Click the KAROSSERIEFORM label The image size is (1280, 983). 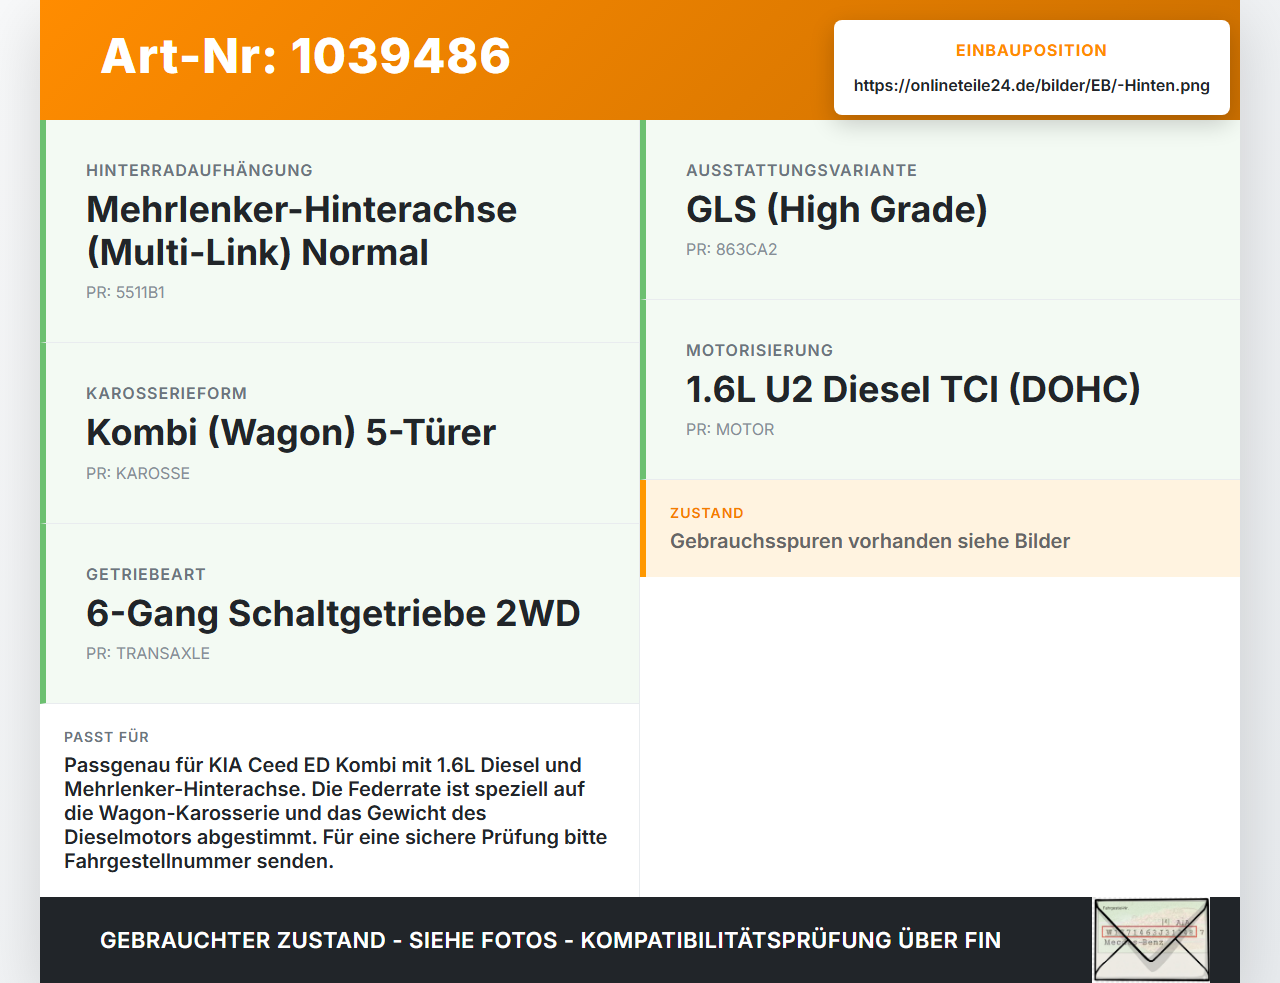(x=166, y=393)
